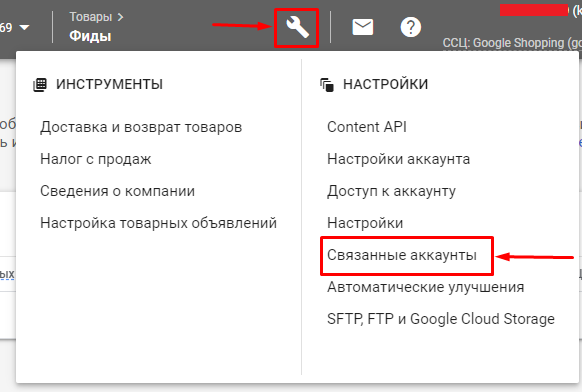
Task: Click the Google Shopping ССЦ link
Action: [x=512, y=43]
